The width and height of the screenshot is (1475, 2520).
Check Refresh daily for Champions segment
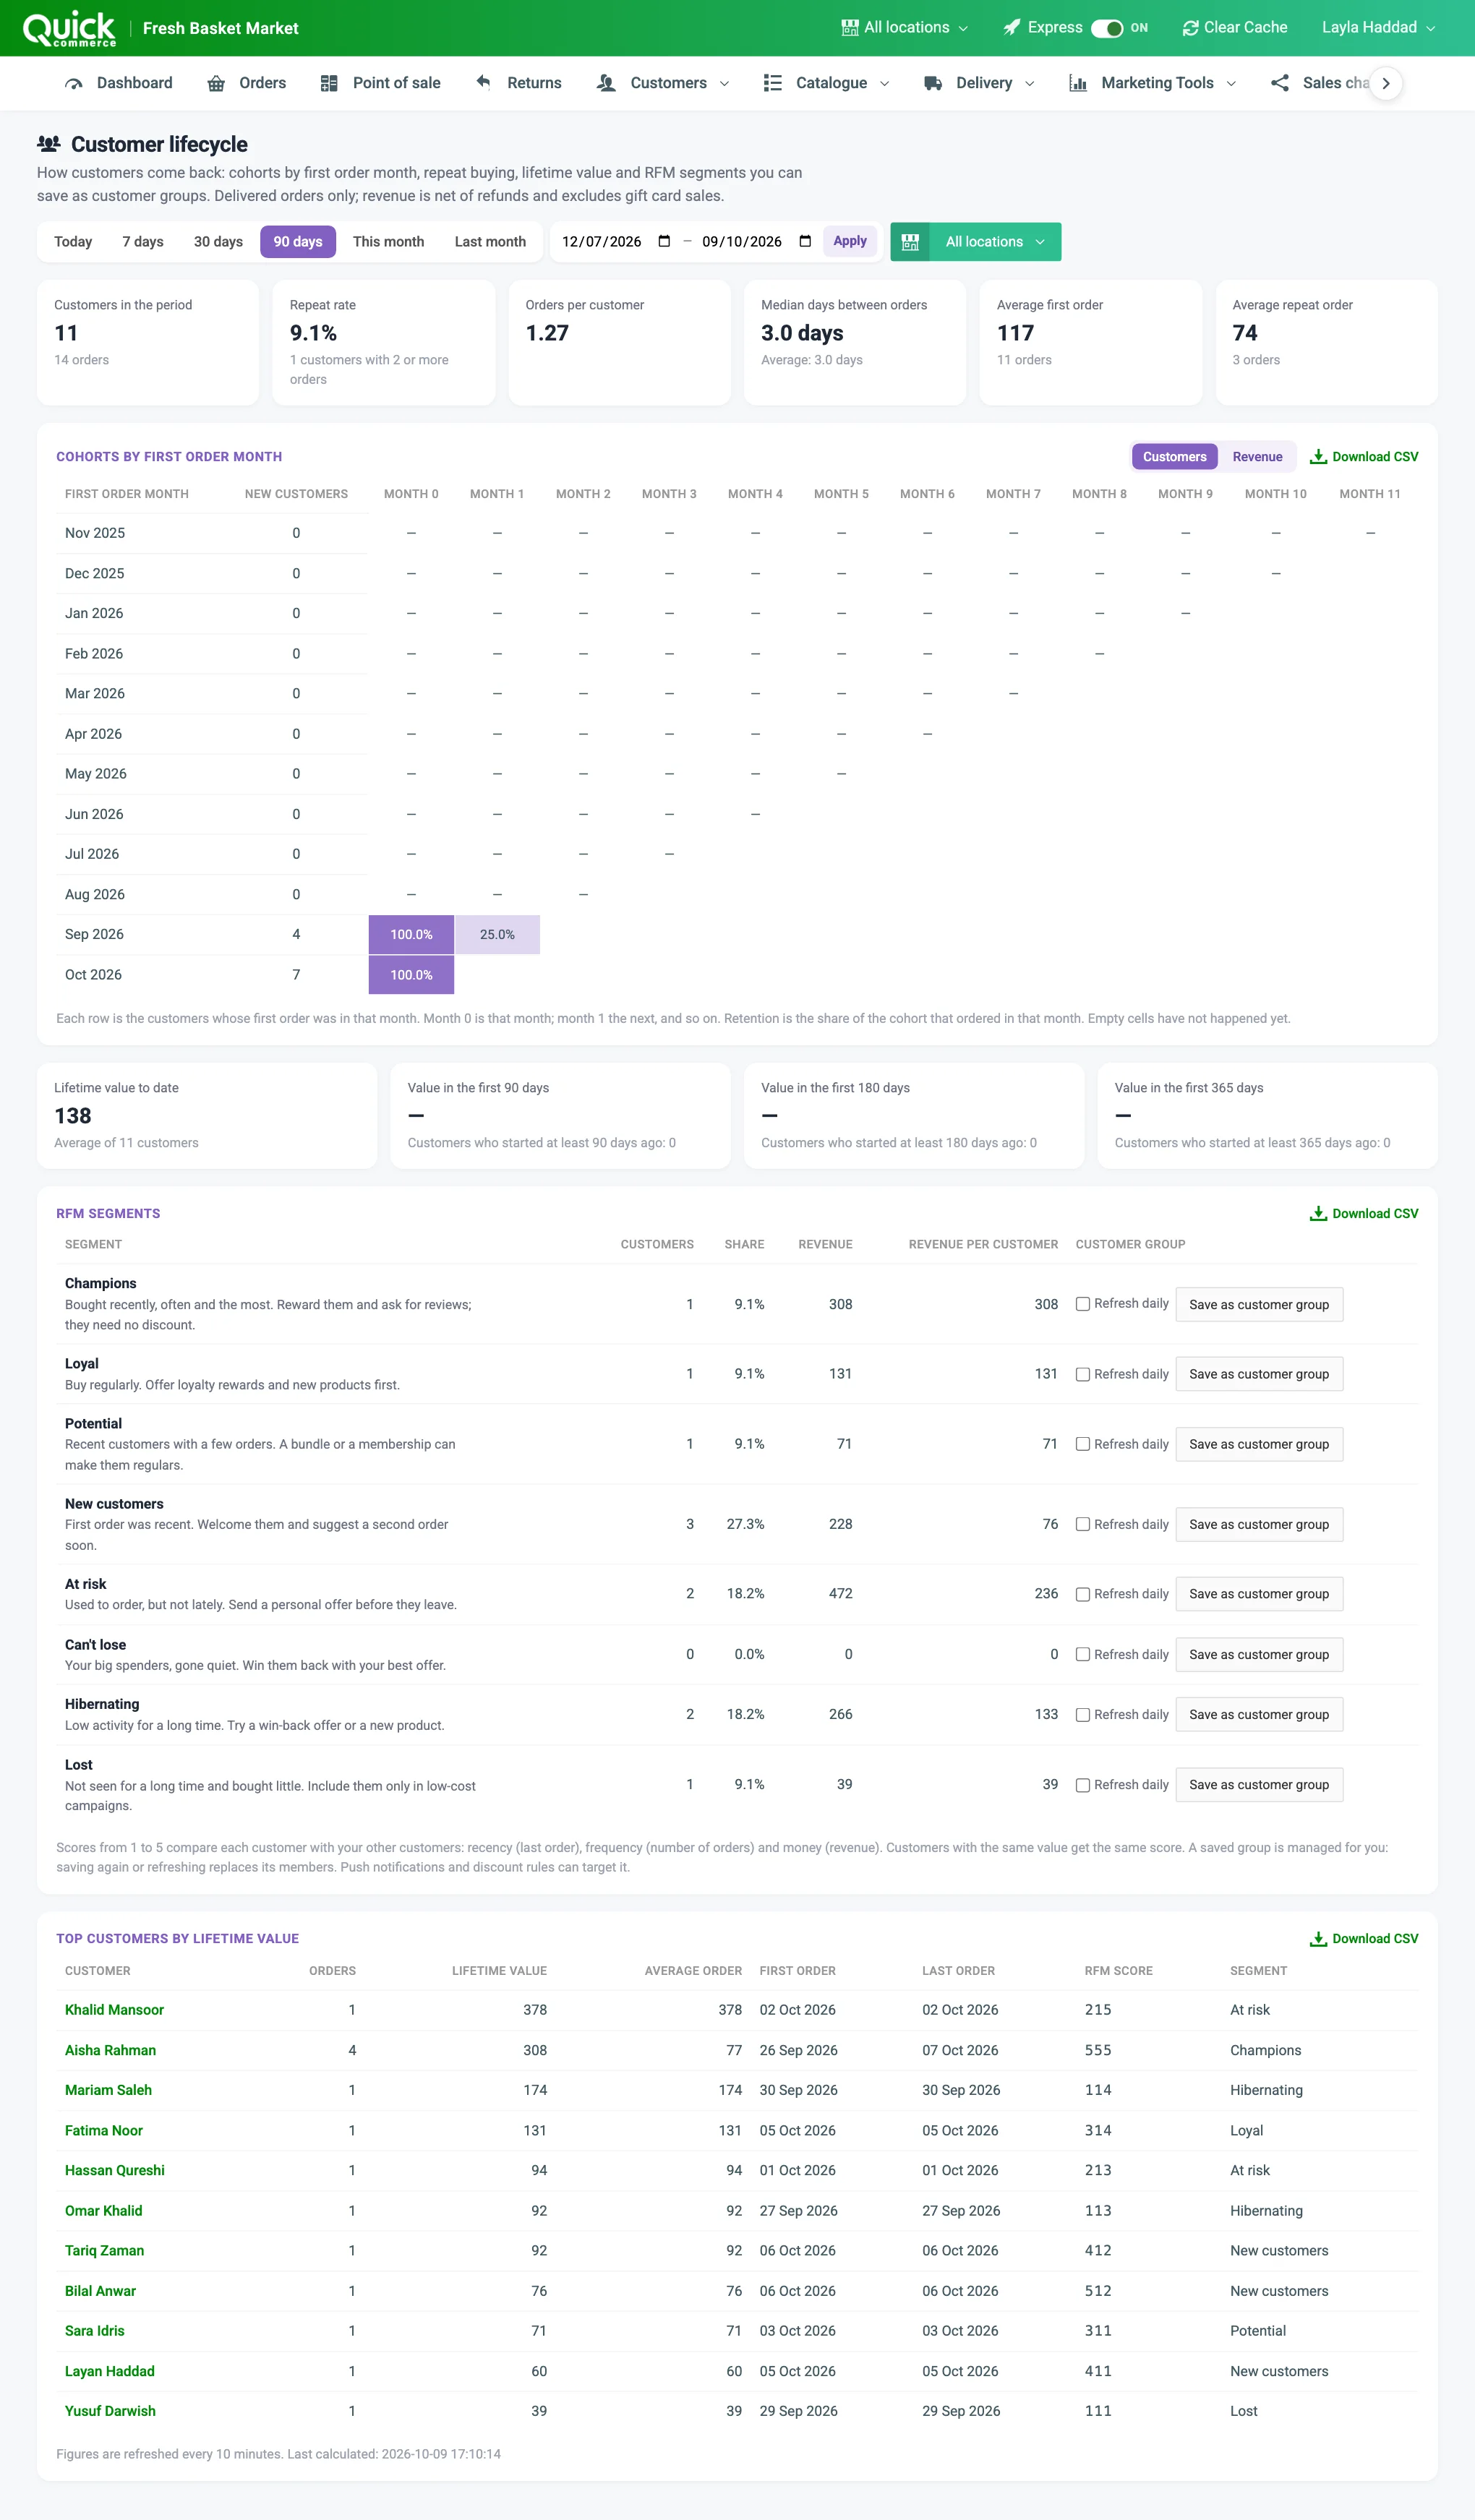pos(1083,1304)
